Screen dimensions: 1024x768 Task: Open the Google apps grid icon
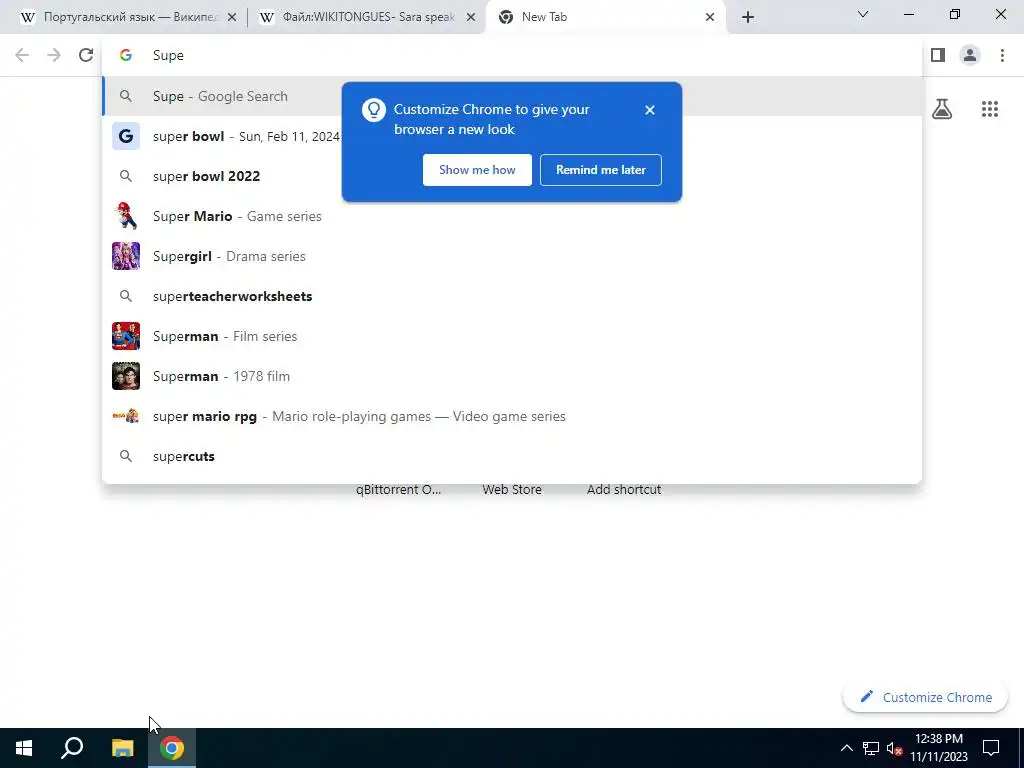tap(989, 109)
